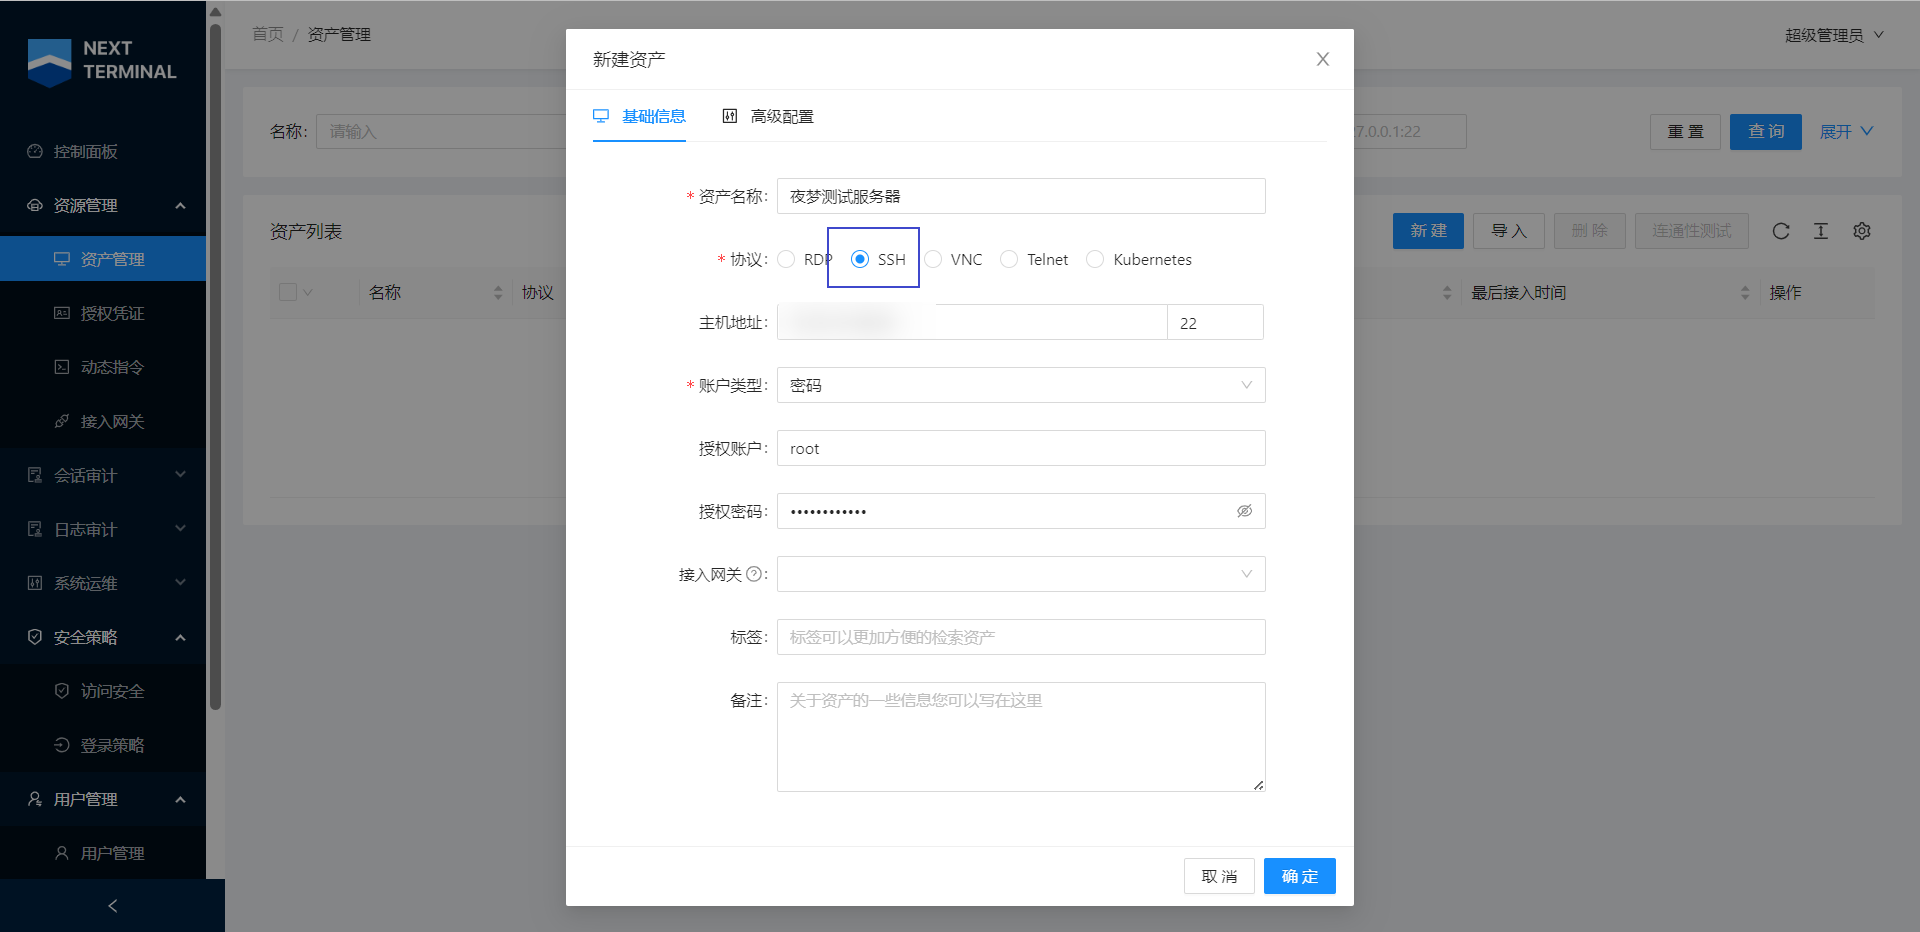Expand the 接入网关 dropdown list
This screenshot has height=932, width=1920.
coord(1020,574)
